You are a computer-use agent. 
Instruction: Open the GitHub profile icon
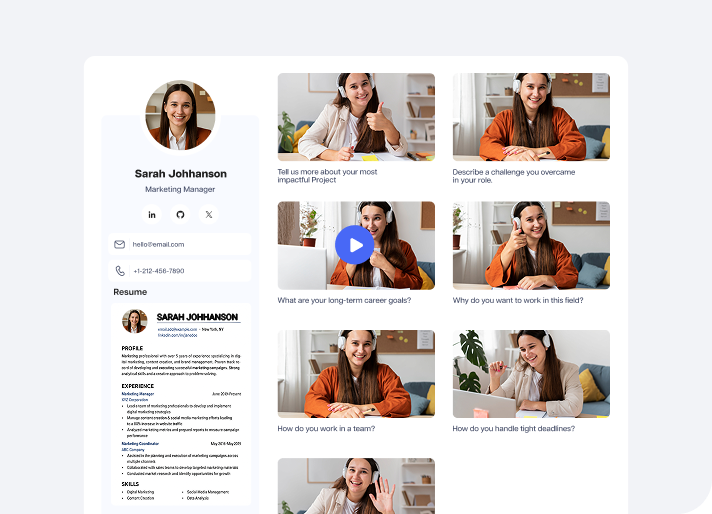[x=180, y=214]
